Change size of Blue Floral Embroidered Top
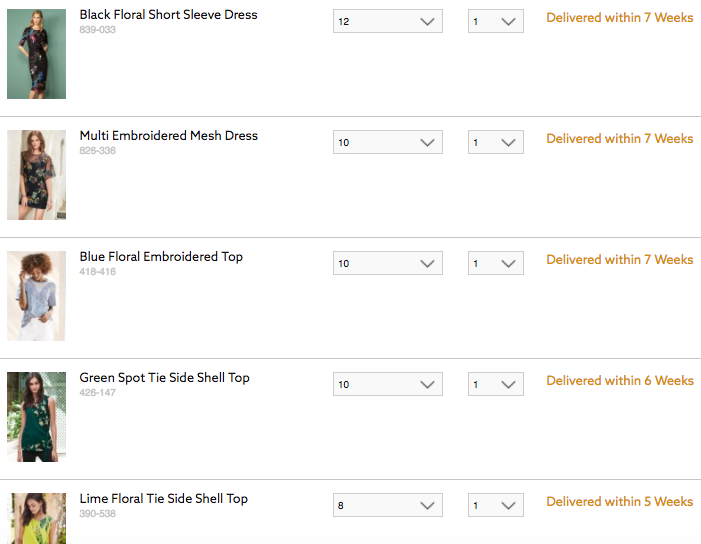 (387, 263)
